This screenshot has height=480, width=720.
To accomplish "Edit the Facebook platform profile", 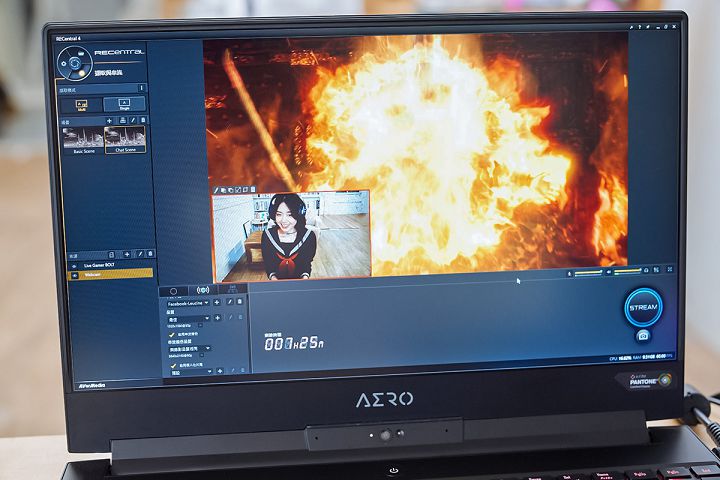I will [230, 302].
